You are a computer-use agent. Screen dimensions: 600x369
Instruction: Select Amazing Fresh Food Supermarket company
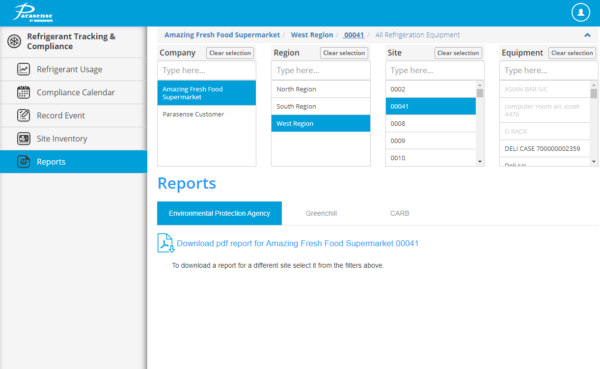(207, 93)
